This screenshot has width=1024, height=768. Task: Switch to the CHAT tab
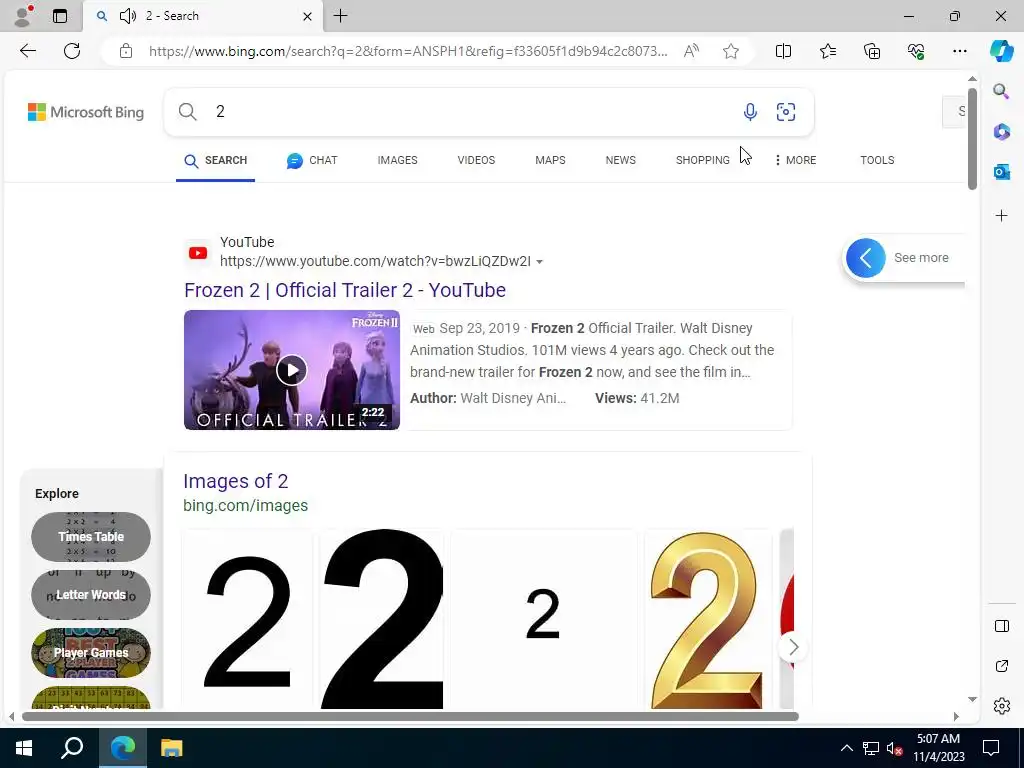(x=312, y=160)
